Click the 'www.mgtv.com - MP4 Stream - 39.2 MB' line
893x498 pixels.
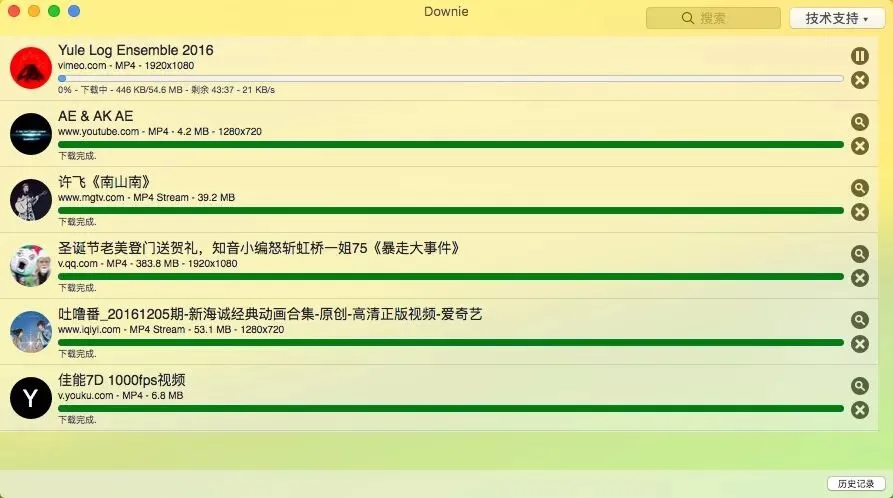(146, 198)
